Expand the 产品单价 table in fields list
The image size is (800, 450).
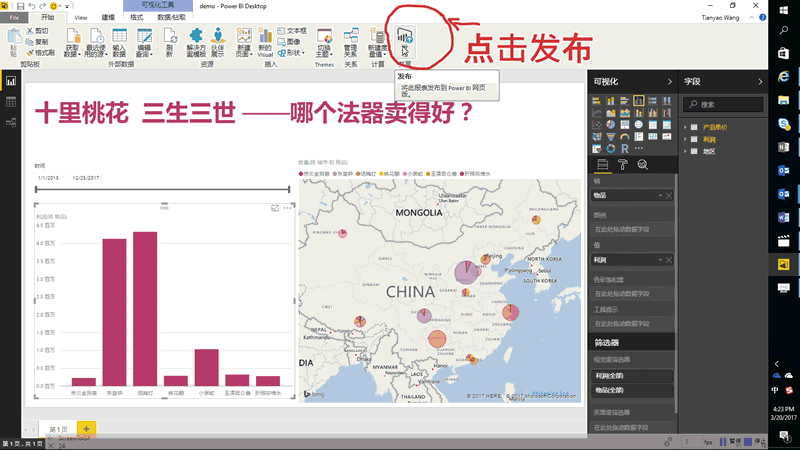[687, 127]
